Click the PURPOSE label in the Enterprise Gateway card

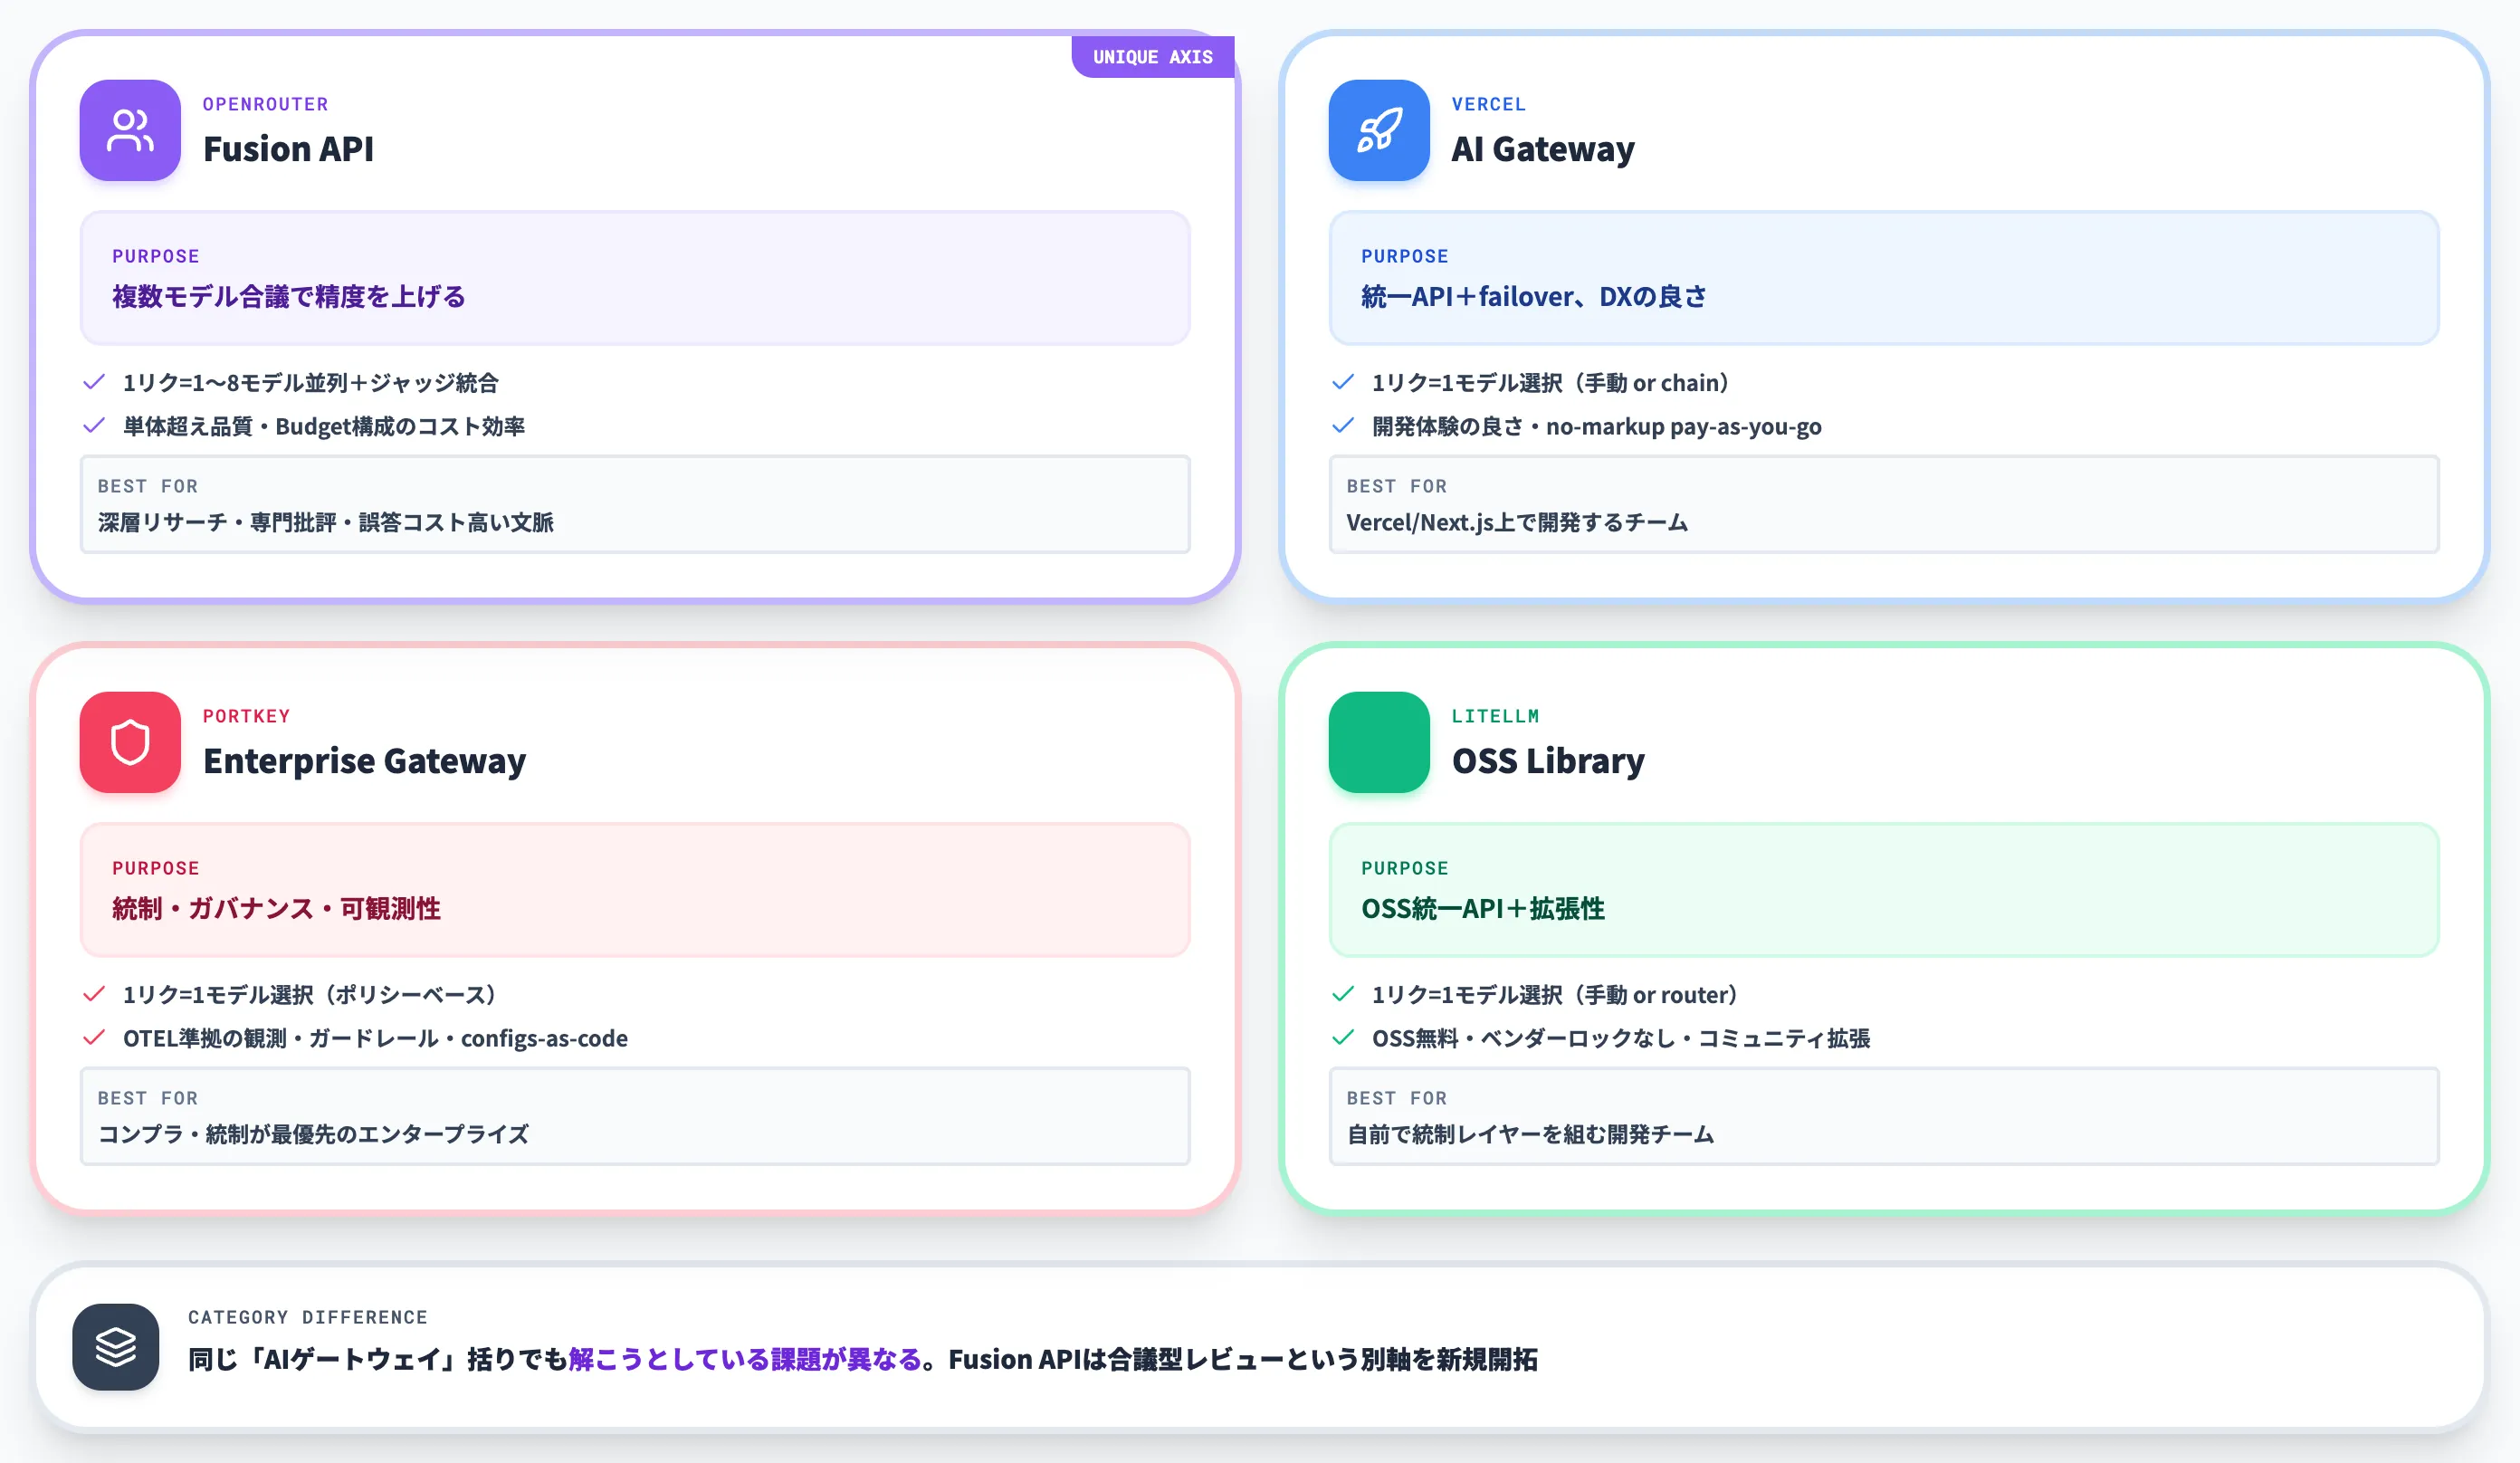155,868
